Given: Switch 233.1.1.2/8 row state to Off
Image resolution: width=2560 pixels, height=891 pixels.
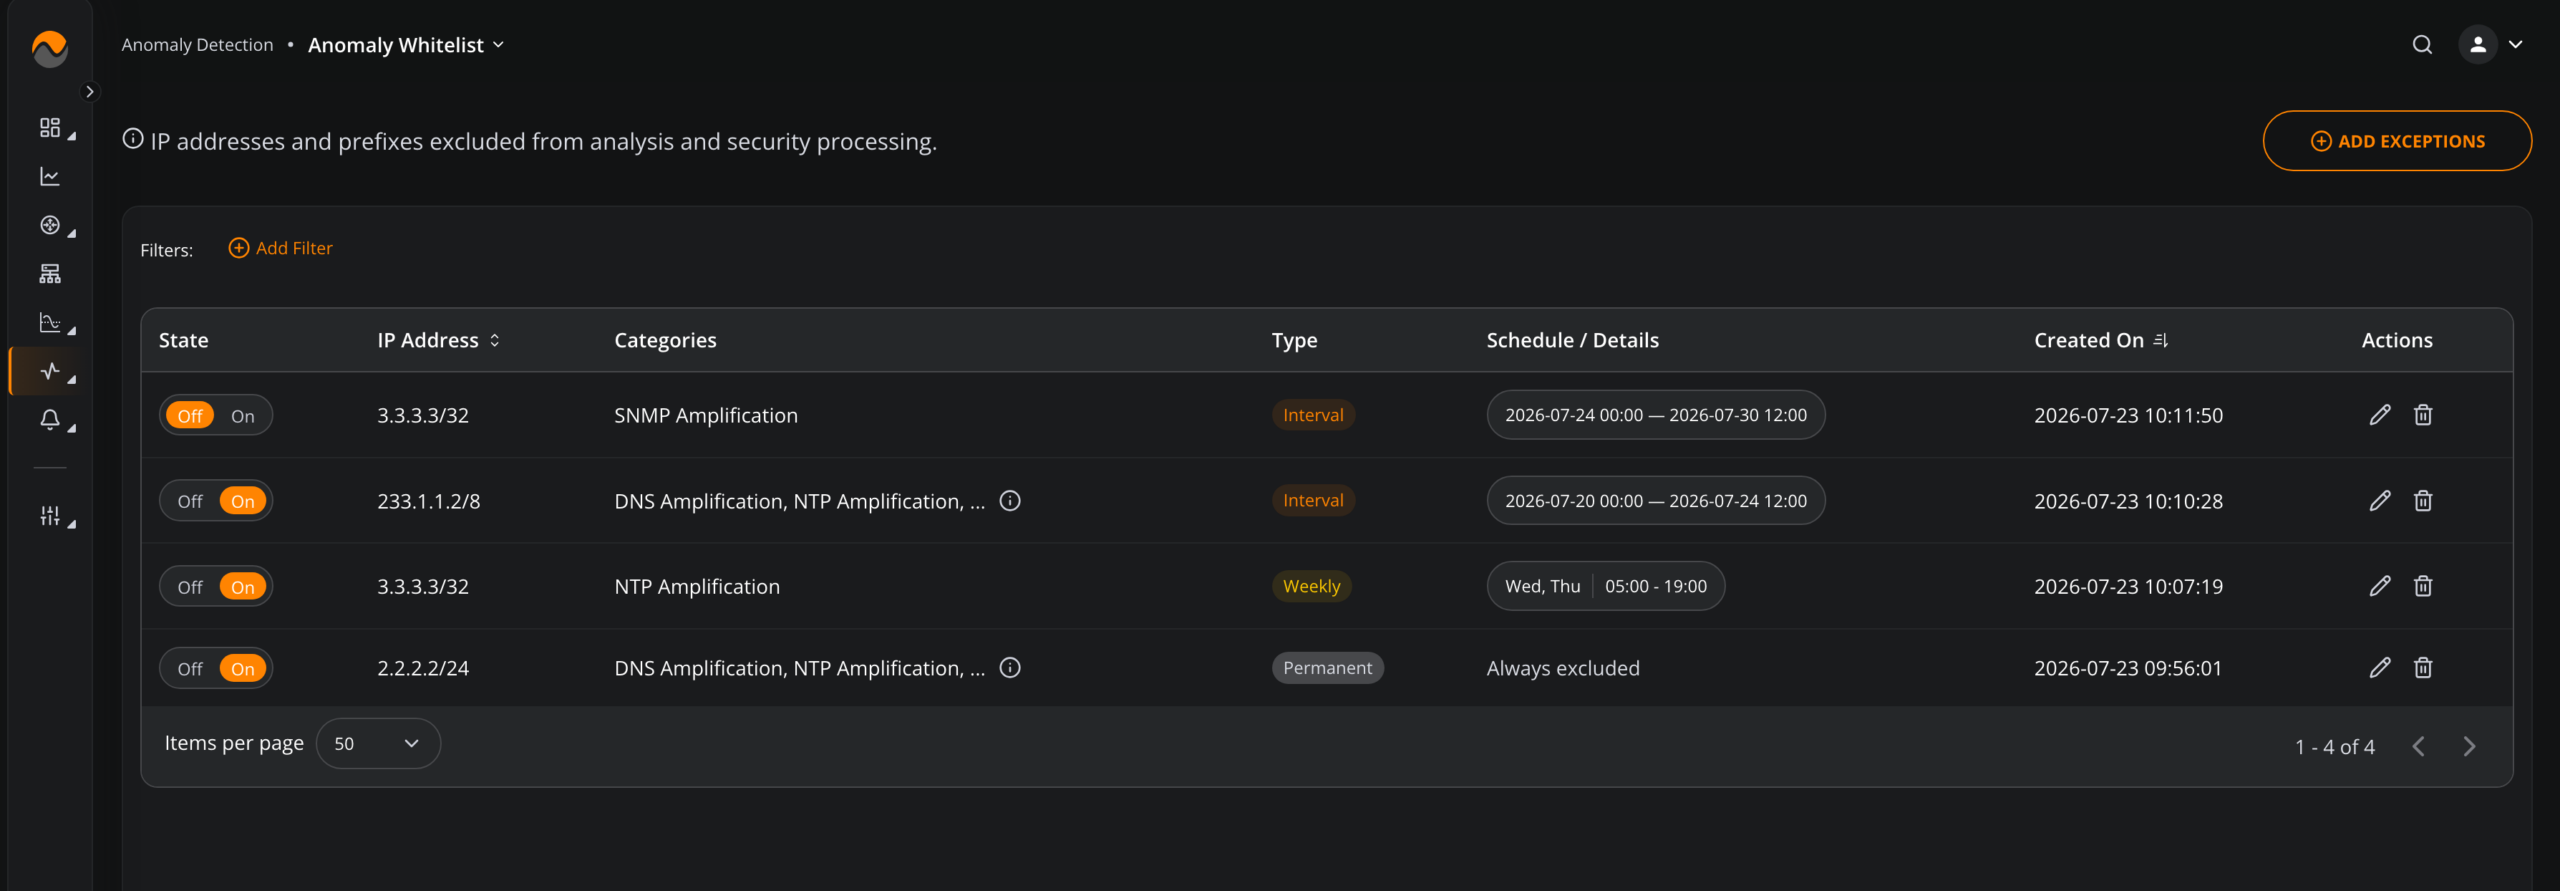Looking at the screenshot, I should tap(190, 501).
